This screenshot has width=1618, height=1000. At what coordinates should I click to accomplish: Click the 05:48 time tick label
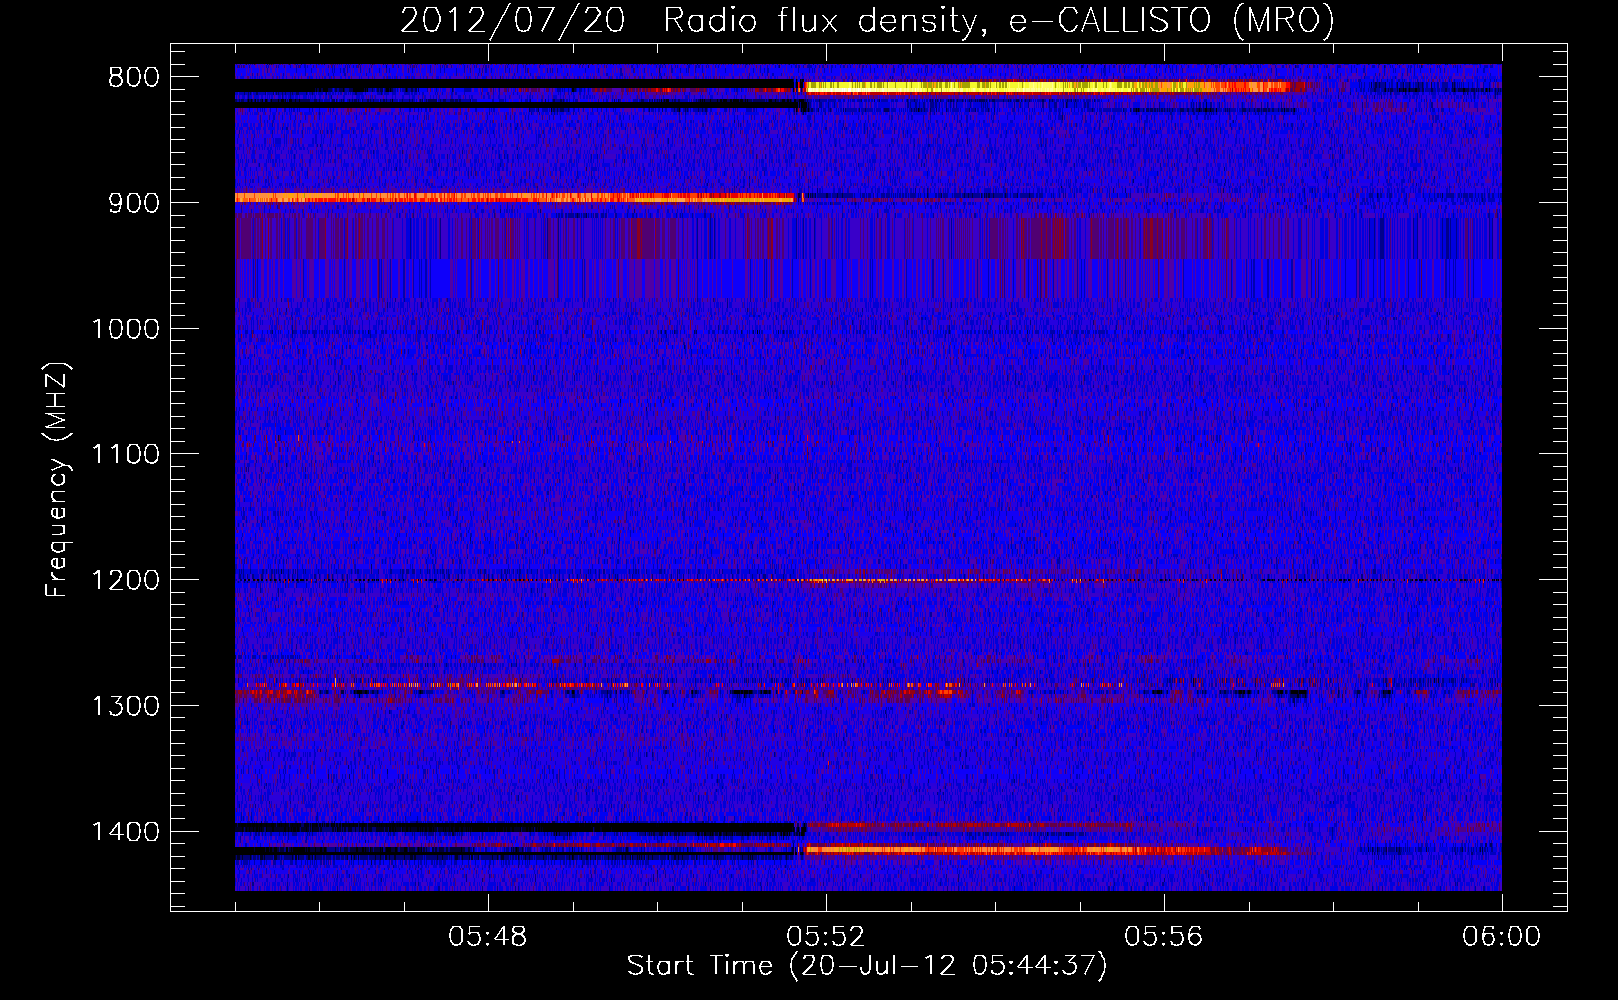[x=487, y=937]
